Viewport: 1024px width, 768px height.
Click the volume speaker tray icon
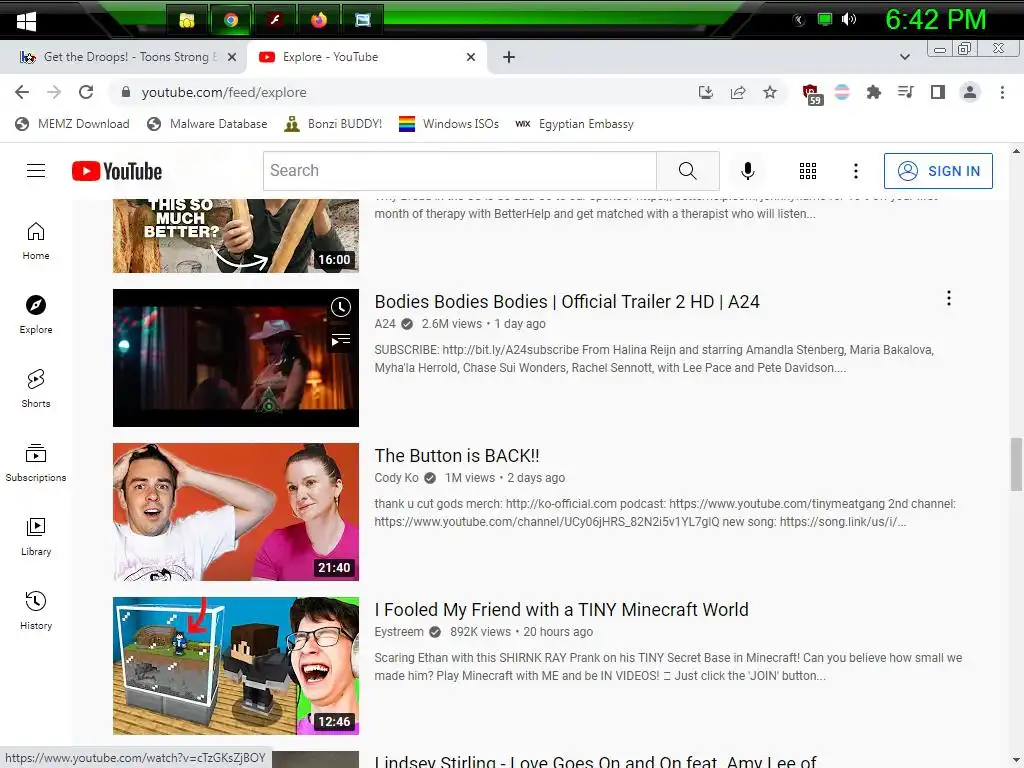[x=848, y=20]
